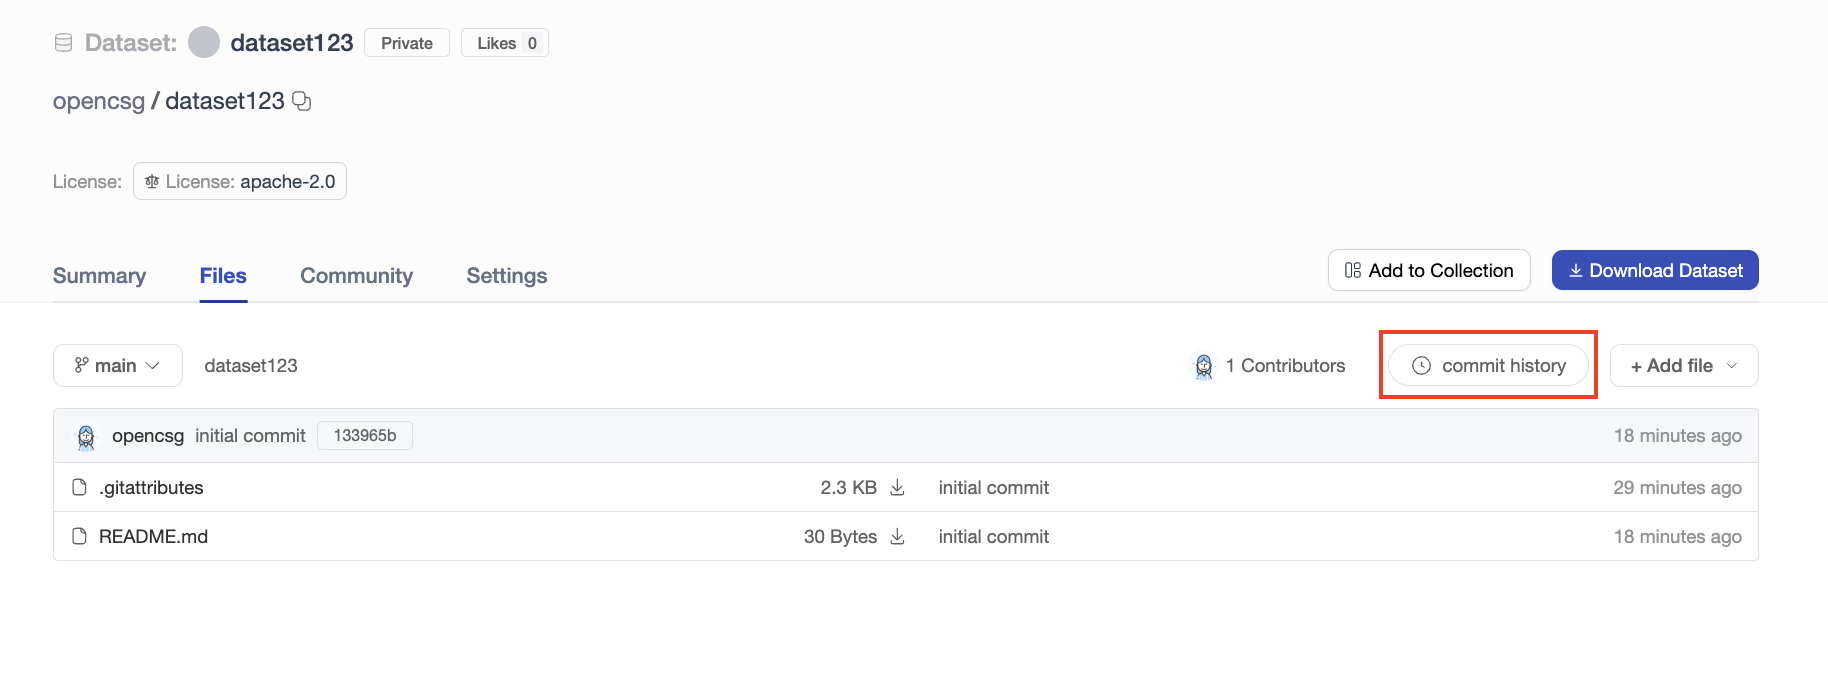1828x694 pixels.
Task: Open the Add file dropdown menu
Action: pyautogui.click(x=1683, y=366)
